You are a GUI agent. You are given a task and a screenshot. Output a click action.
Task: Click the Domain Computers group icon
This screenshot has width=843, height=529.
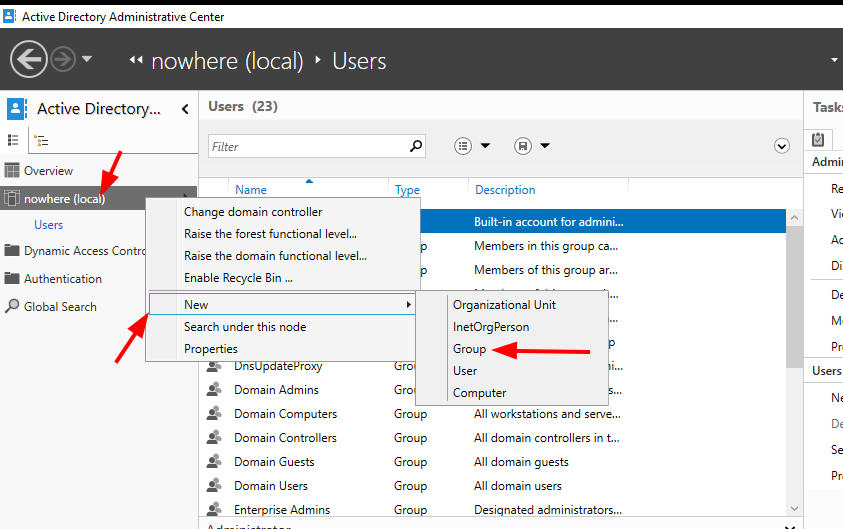(214, 413)
